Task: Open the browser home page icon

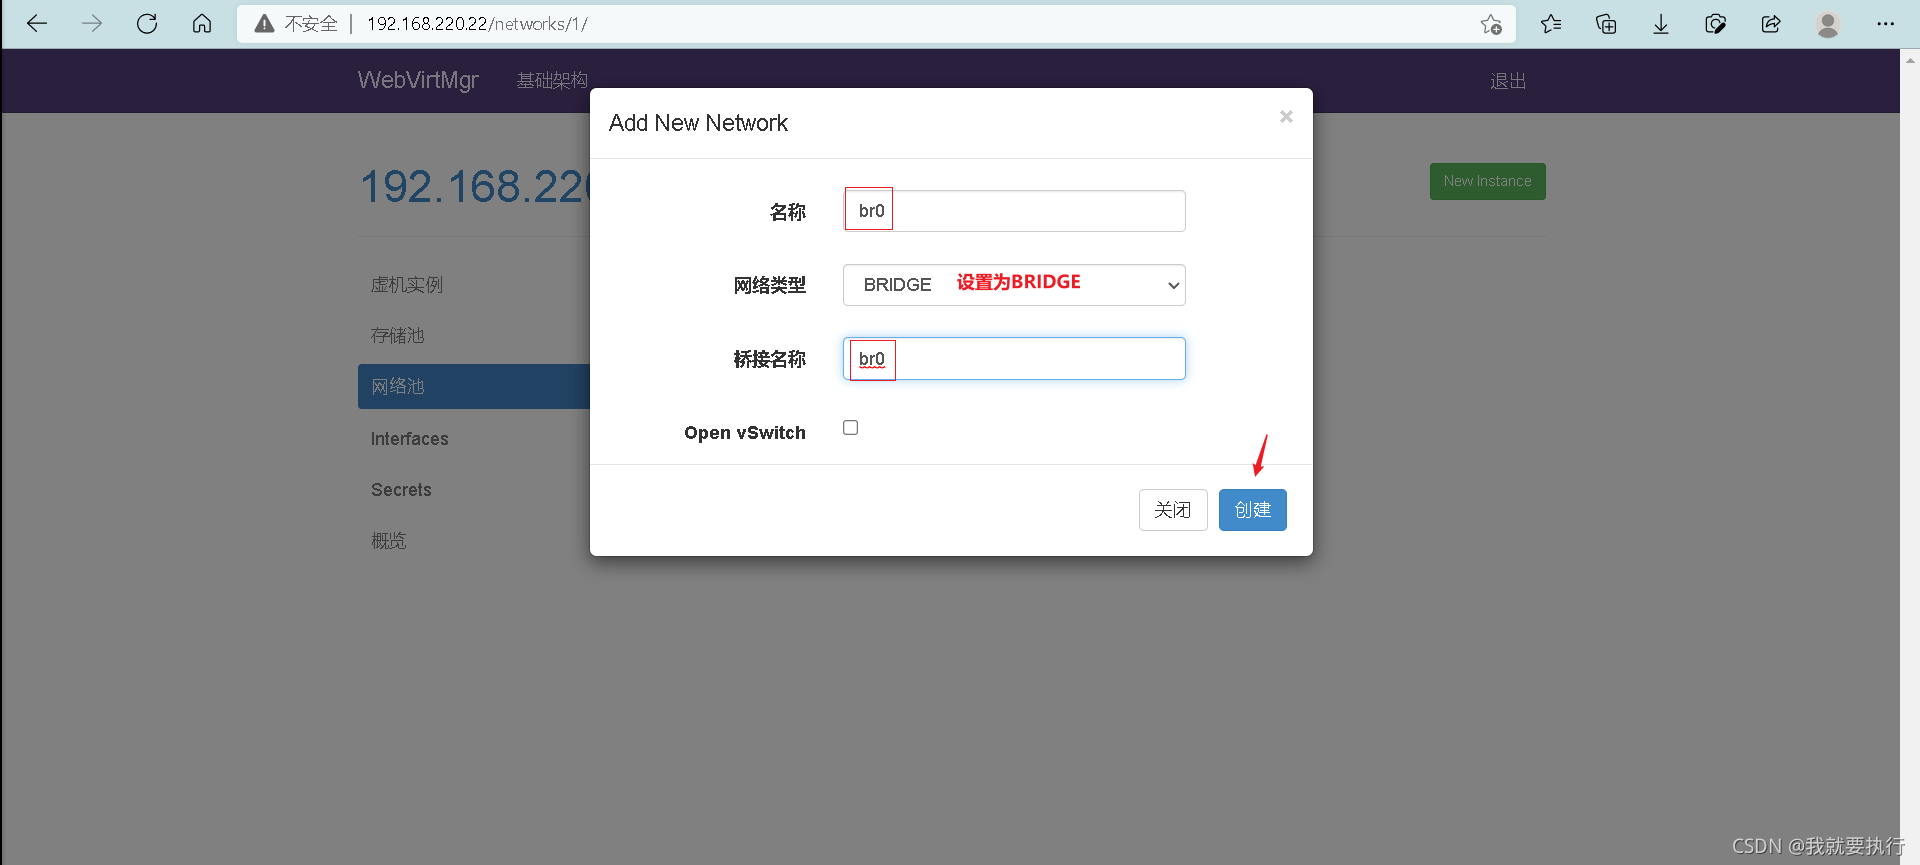Action: pos(202,24)
